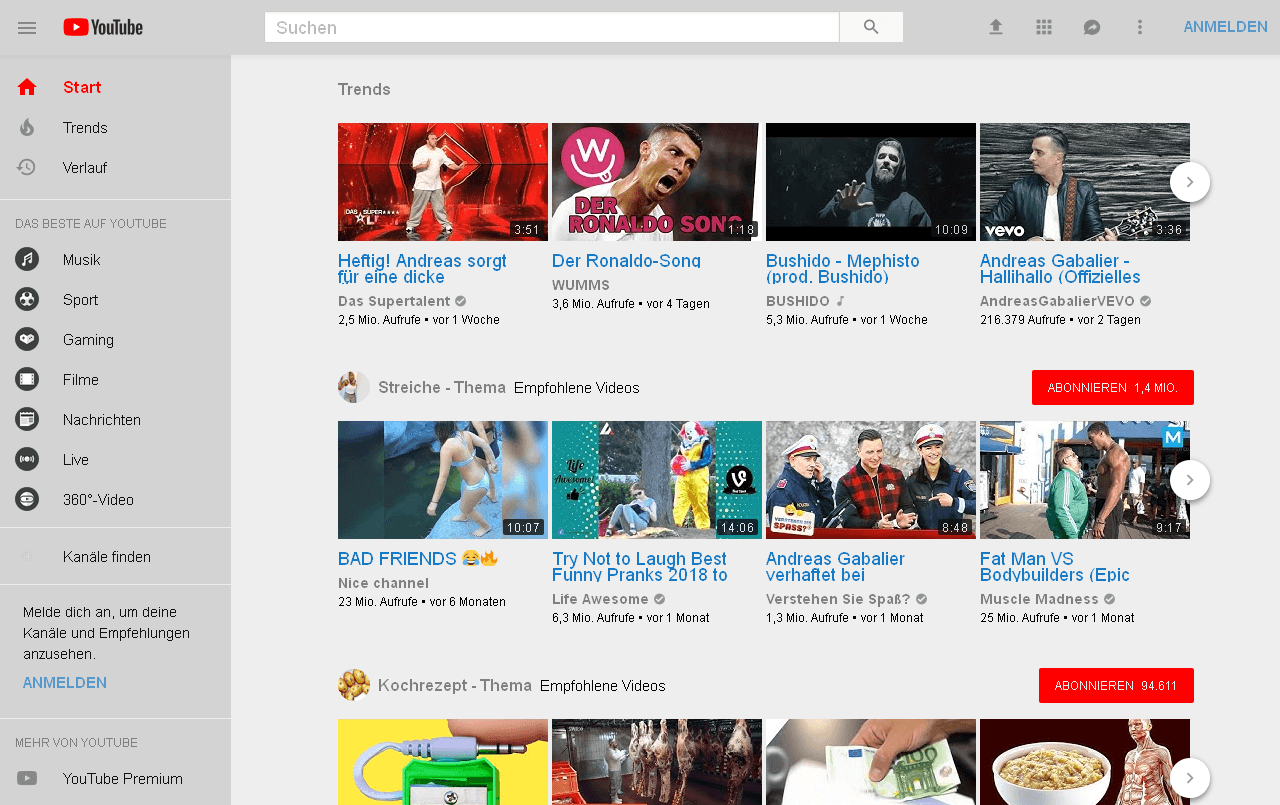This screenshot has width=1280, height=805.
Task: Click the Nachrichten news icon
Action: pos(27,419)
